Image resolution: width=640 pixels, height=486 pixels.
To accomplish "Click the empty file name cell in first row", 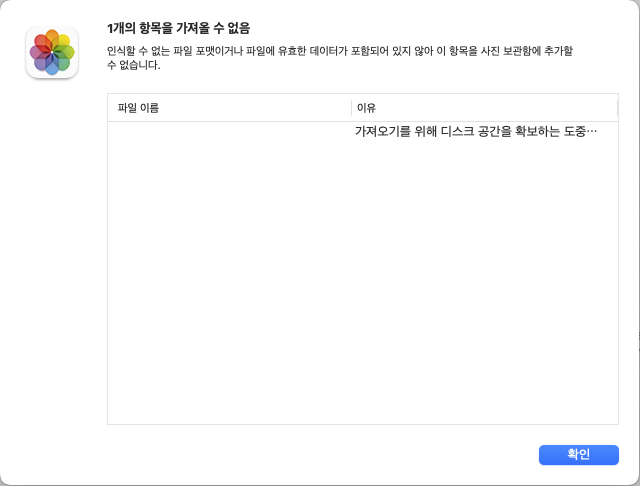I will [228, 131].
